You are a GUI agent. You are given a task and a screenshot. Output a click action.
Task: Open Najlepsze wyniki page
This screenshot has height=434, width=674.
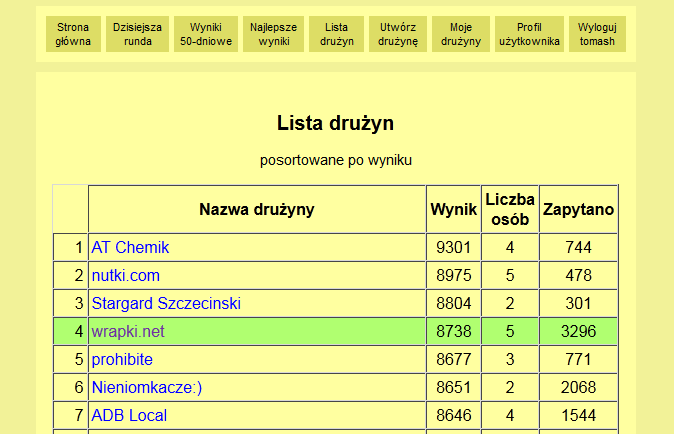coord(273,34)
